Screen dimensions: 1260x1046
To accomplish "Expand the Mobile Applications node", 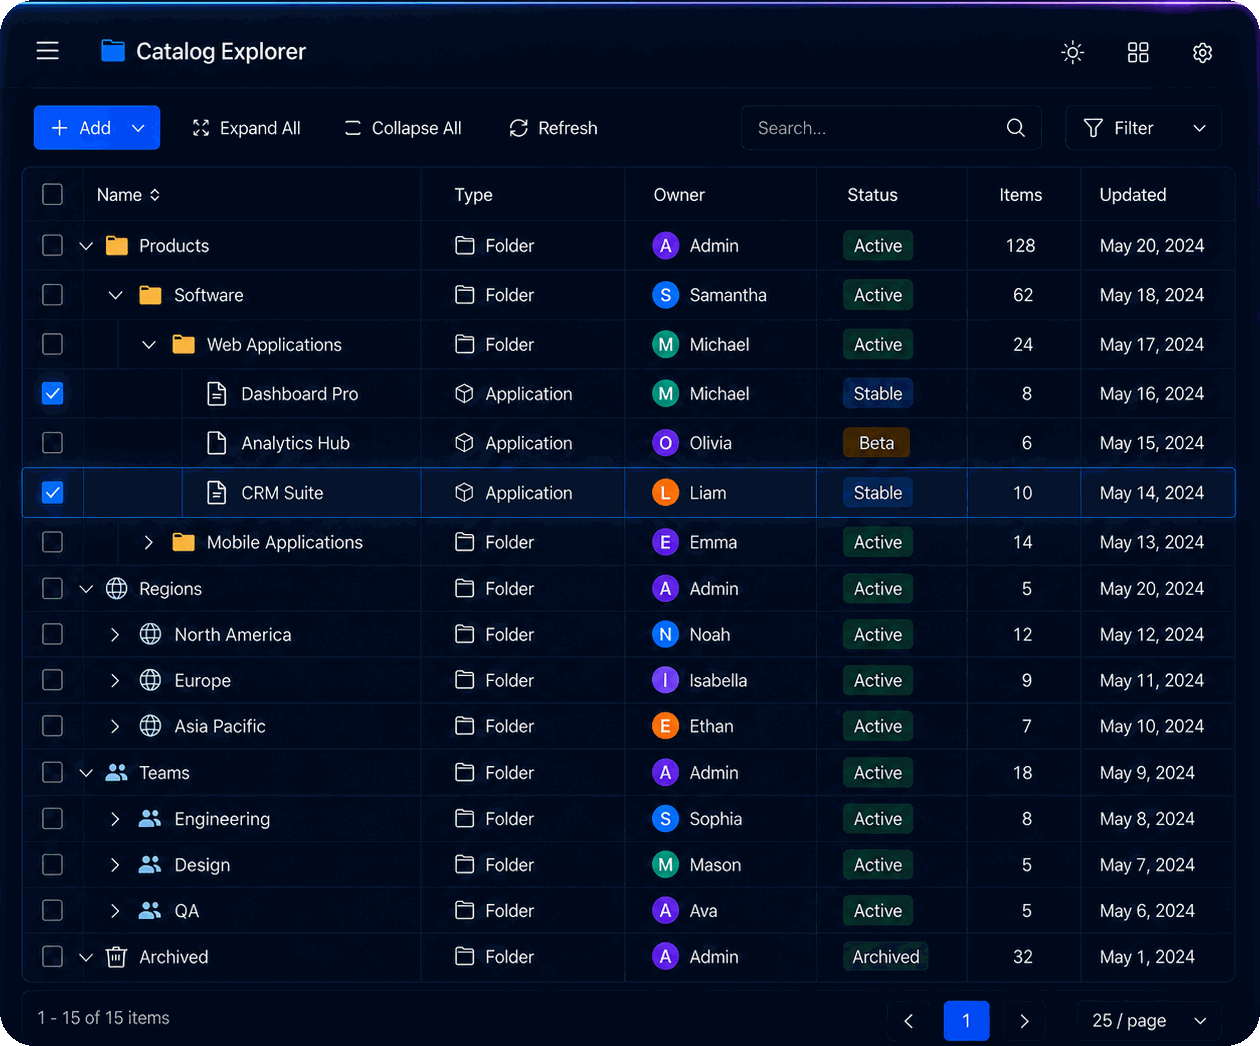I will [149, 542].
